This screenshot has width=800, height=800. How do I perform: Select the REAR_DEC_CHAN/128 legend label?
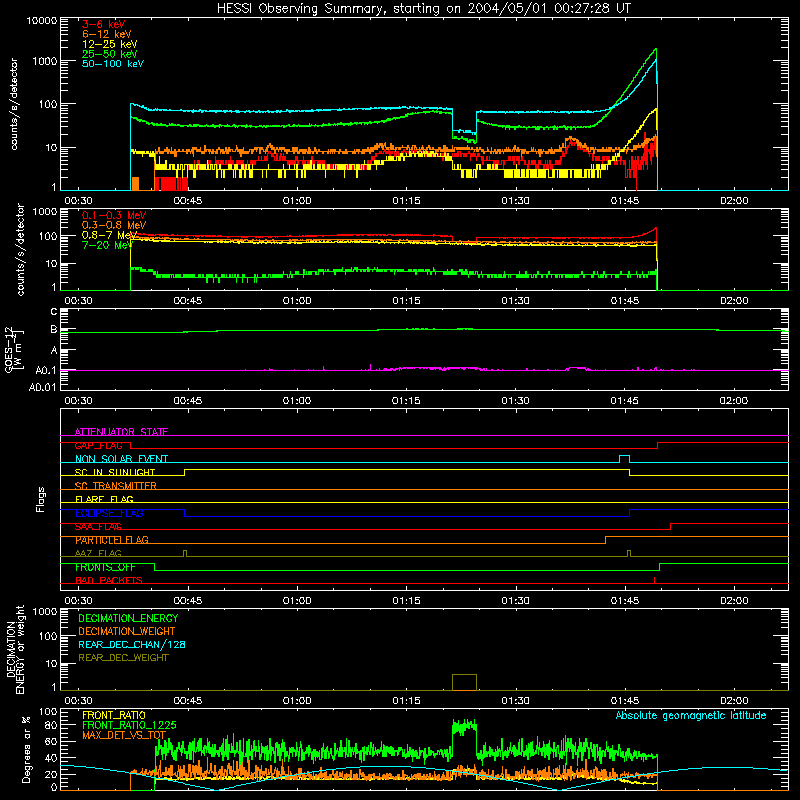(x=132, y=644)
